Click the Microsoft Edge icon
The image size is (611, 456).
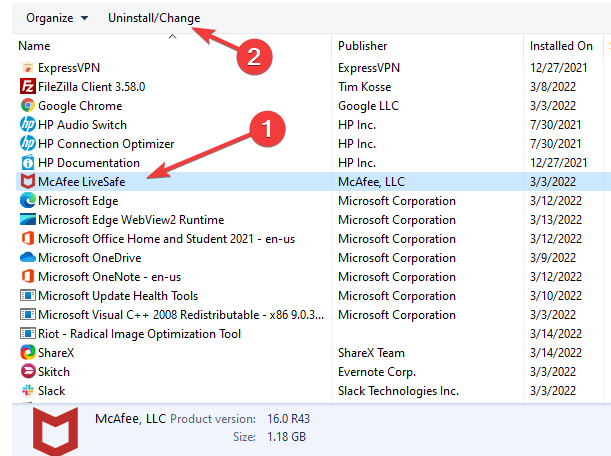point(28,201)
